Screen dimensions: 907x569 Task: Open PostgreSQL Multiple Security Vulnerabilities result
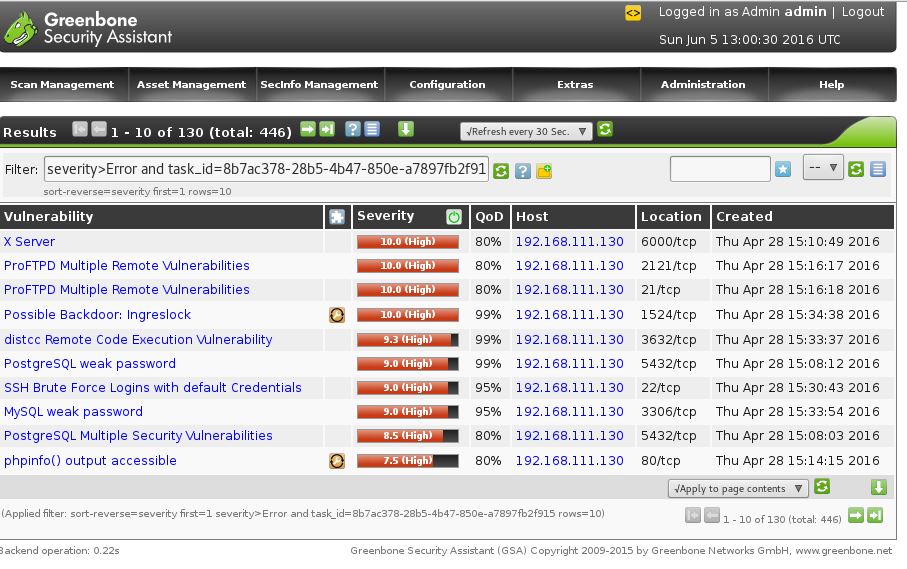(x=138, y=435)
